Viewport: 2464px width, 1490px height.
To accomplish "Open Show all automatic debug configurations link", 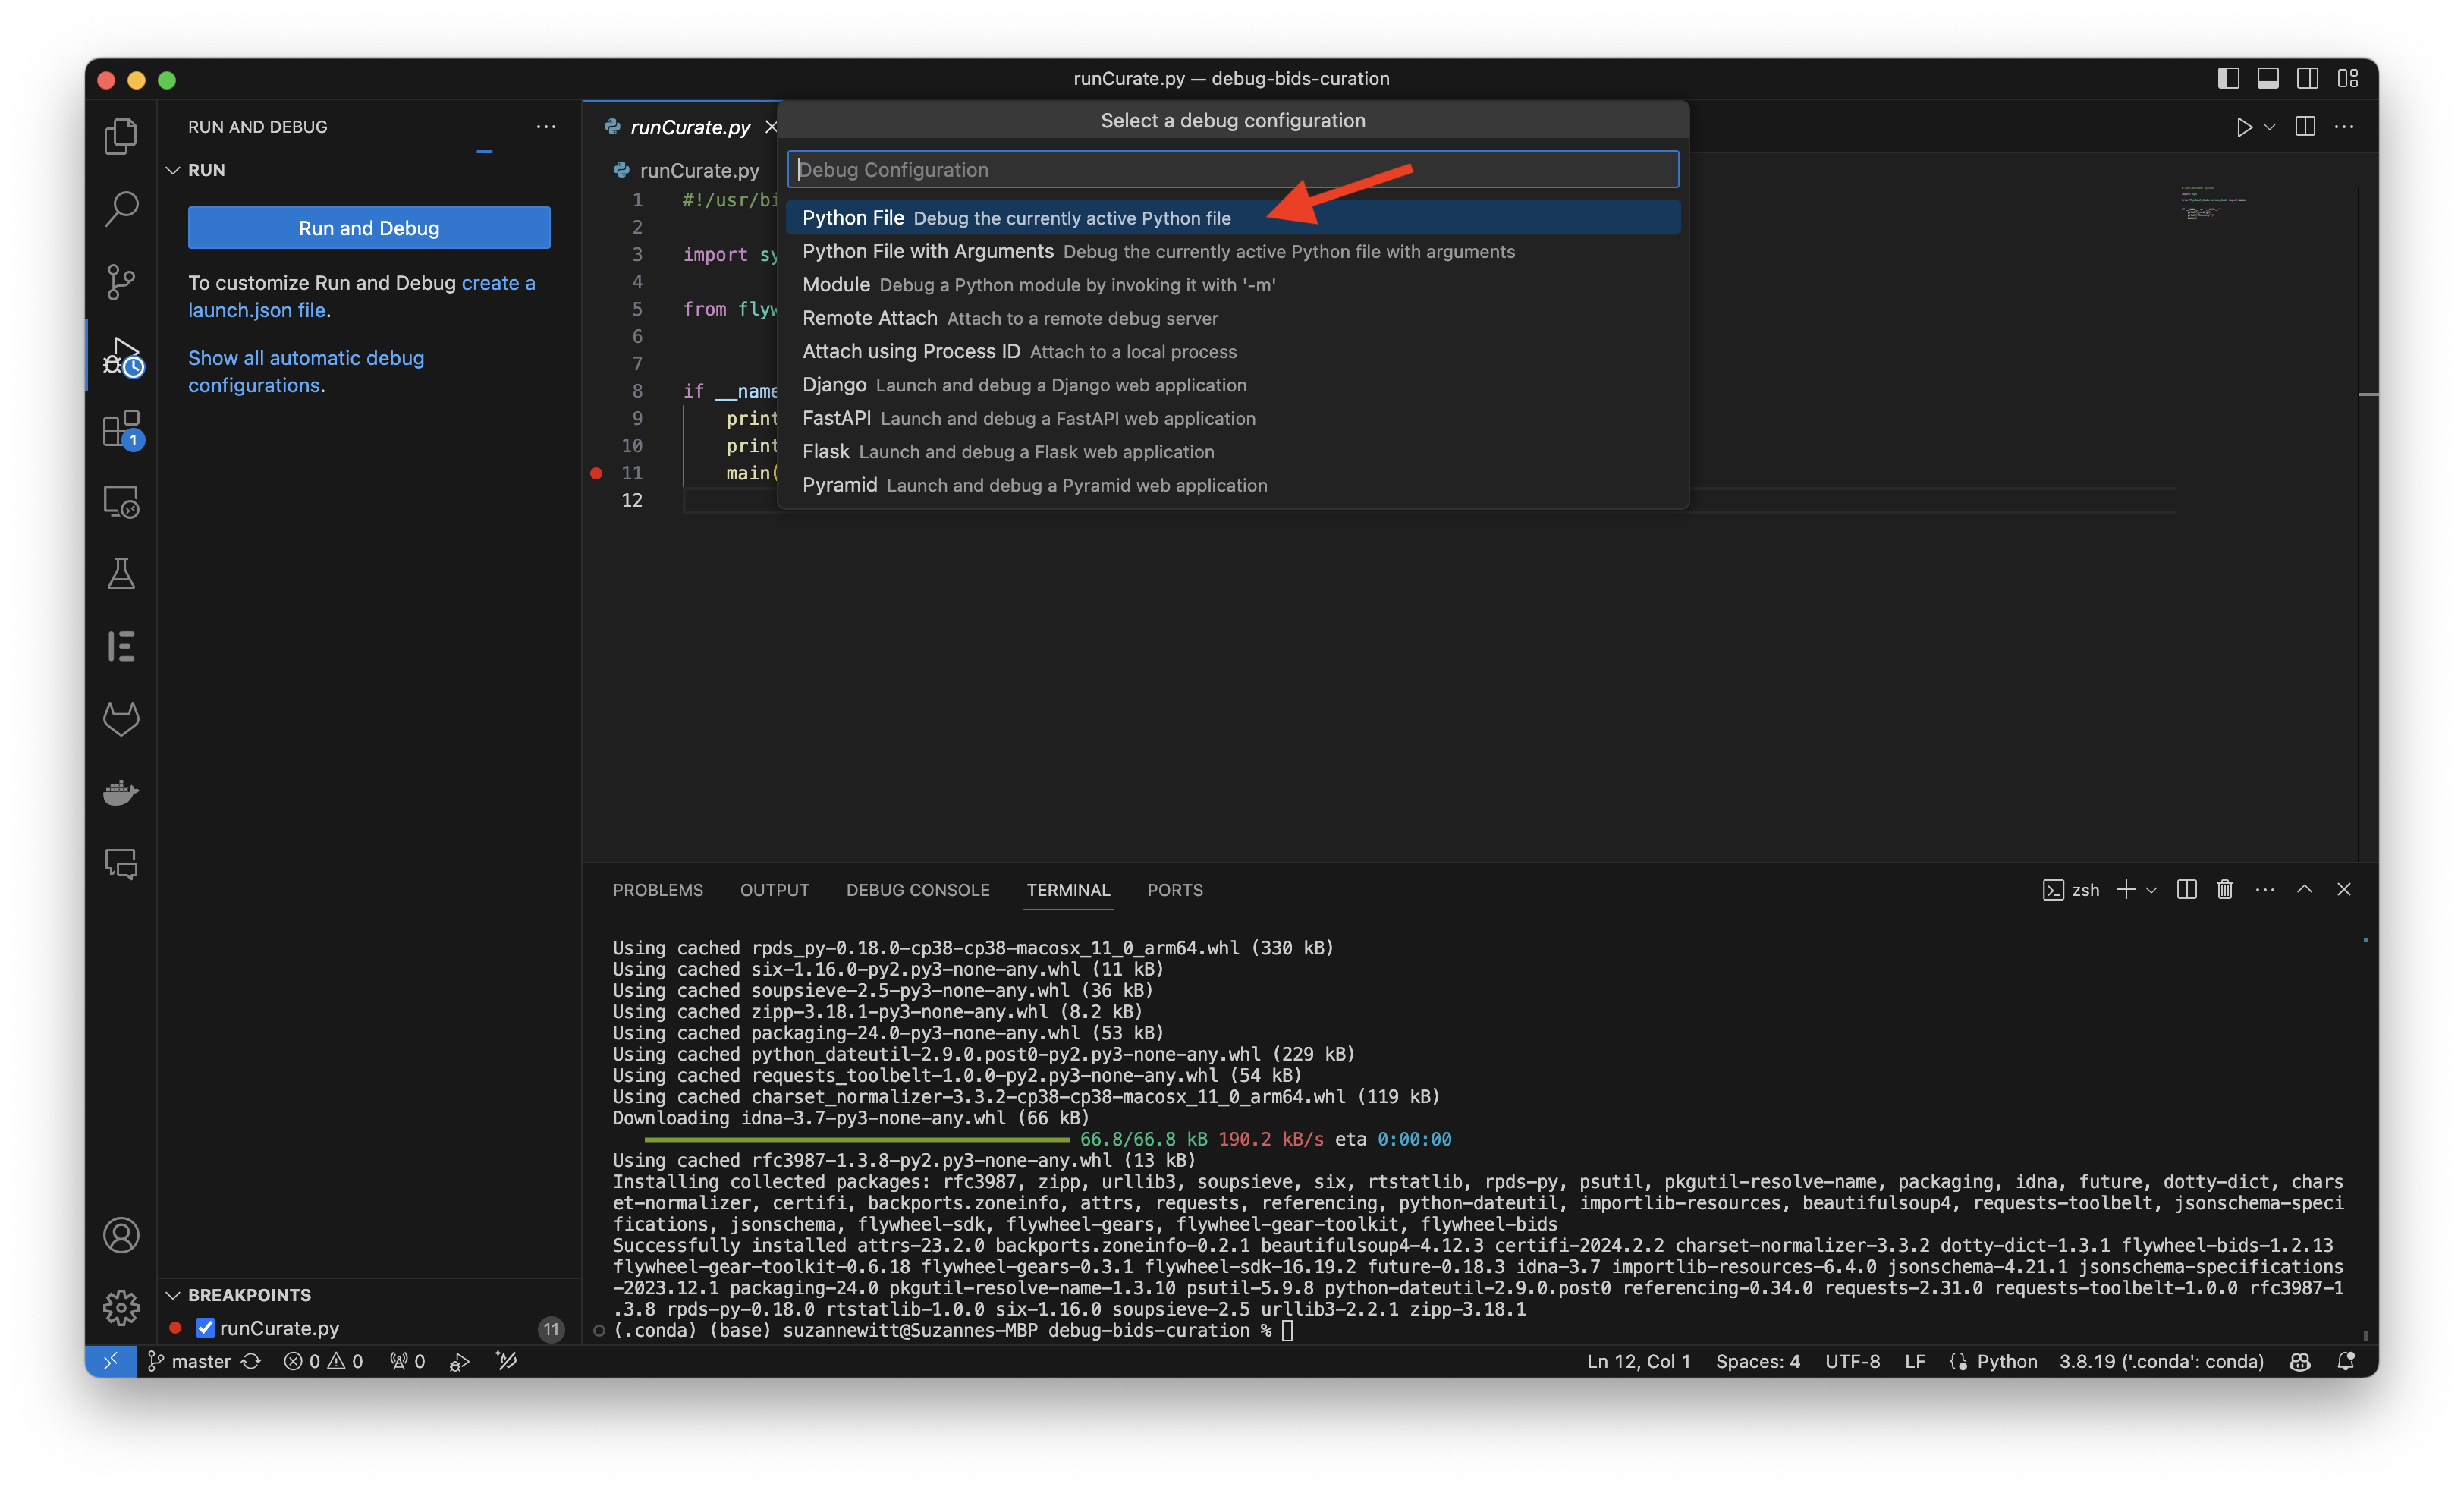I will click(x=305, y=371).
